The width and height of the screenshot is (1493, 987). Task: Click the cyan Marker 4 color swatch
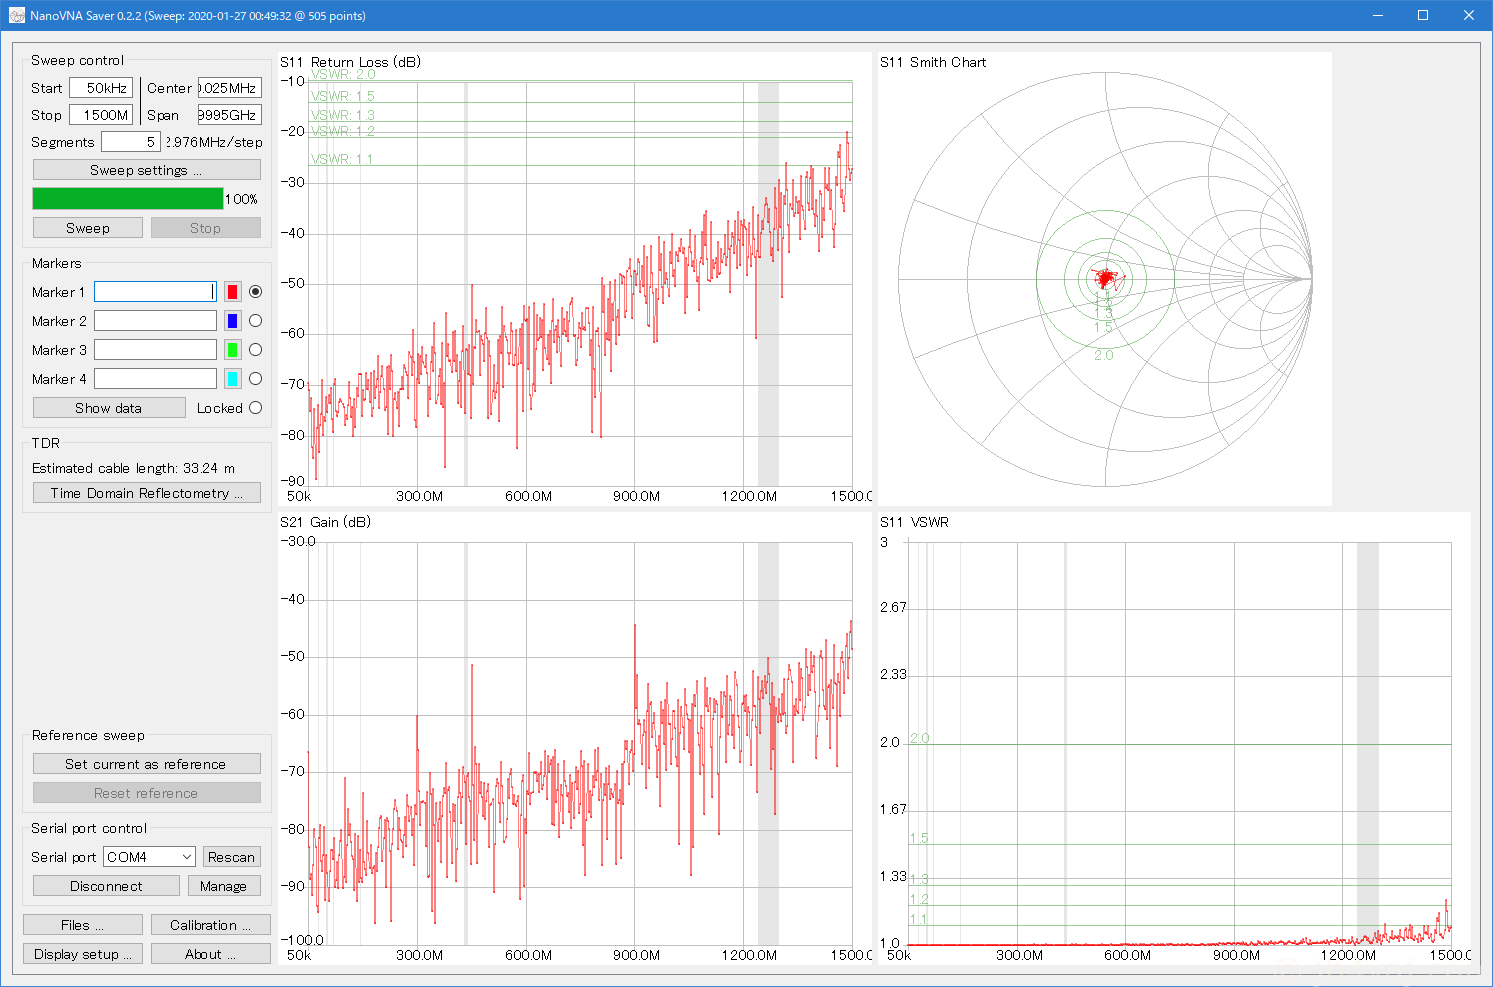(232, 379)
